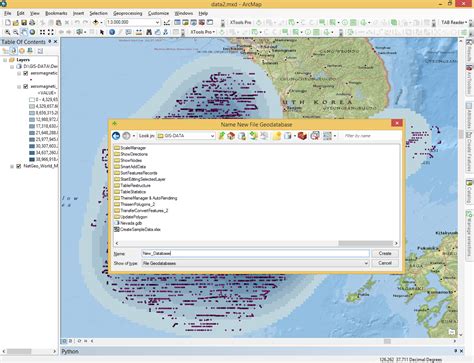Select the black arrow Select Elements tool
The image size is (474, 363).
click(102, 32)
